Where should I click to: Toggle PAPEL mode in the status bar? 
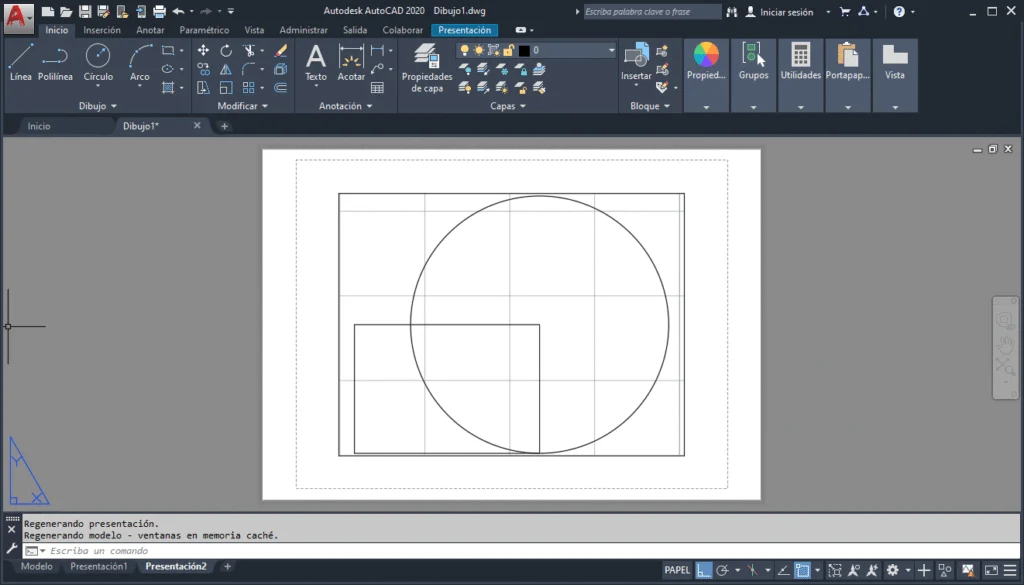(x=676, y=570)
